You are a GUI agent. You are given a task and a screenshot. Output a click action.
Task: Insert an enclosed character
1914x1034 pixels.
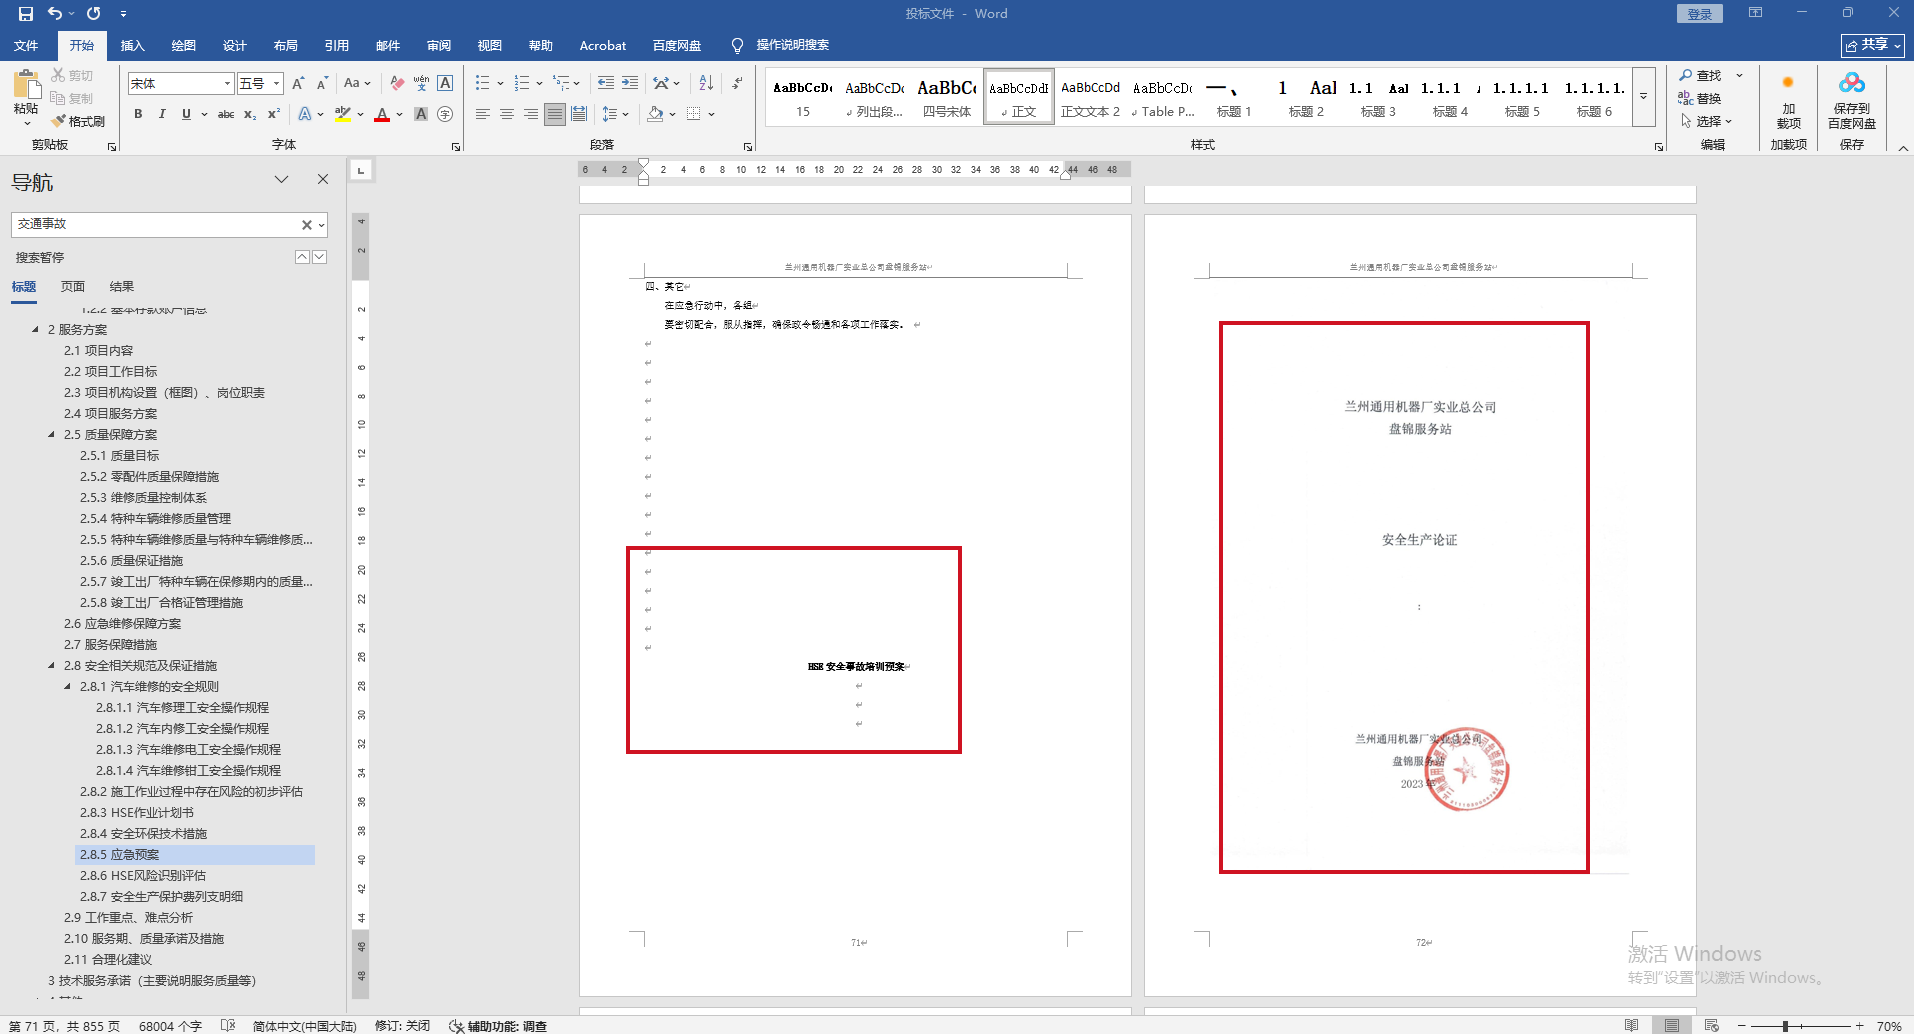click(446, 114)
